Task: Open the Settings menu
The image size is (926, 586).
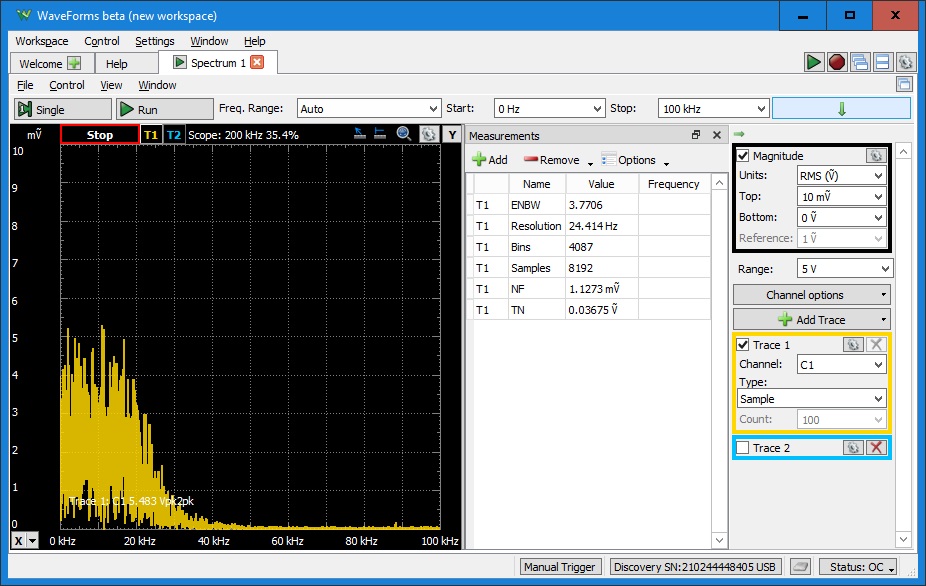Action: [154, 41]
